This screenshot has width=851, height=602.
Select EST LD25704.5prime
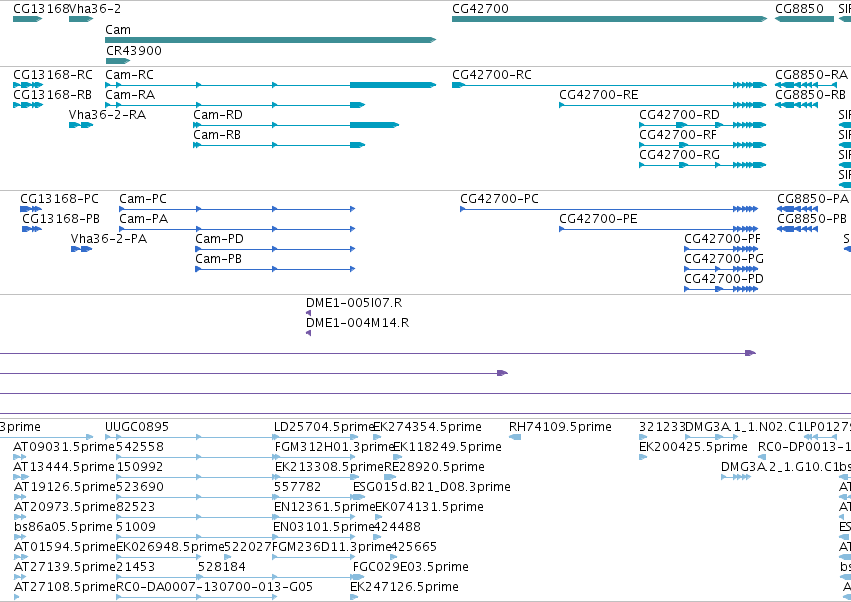(316, 437)
